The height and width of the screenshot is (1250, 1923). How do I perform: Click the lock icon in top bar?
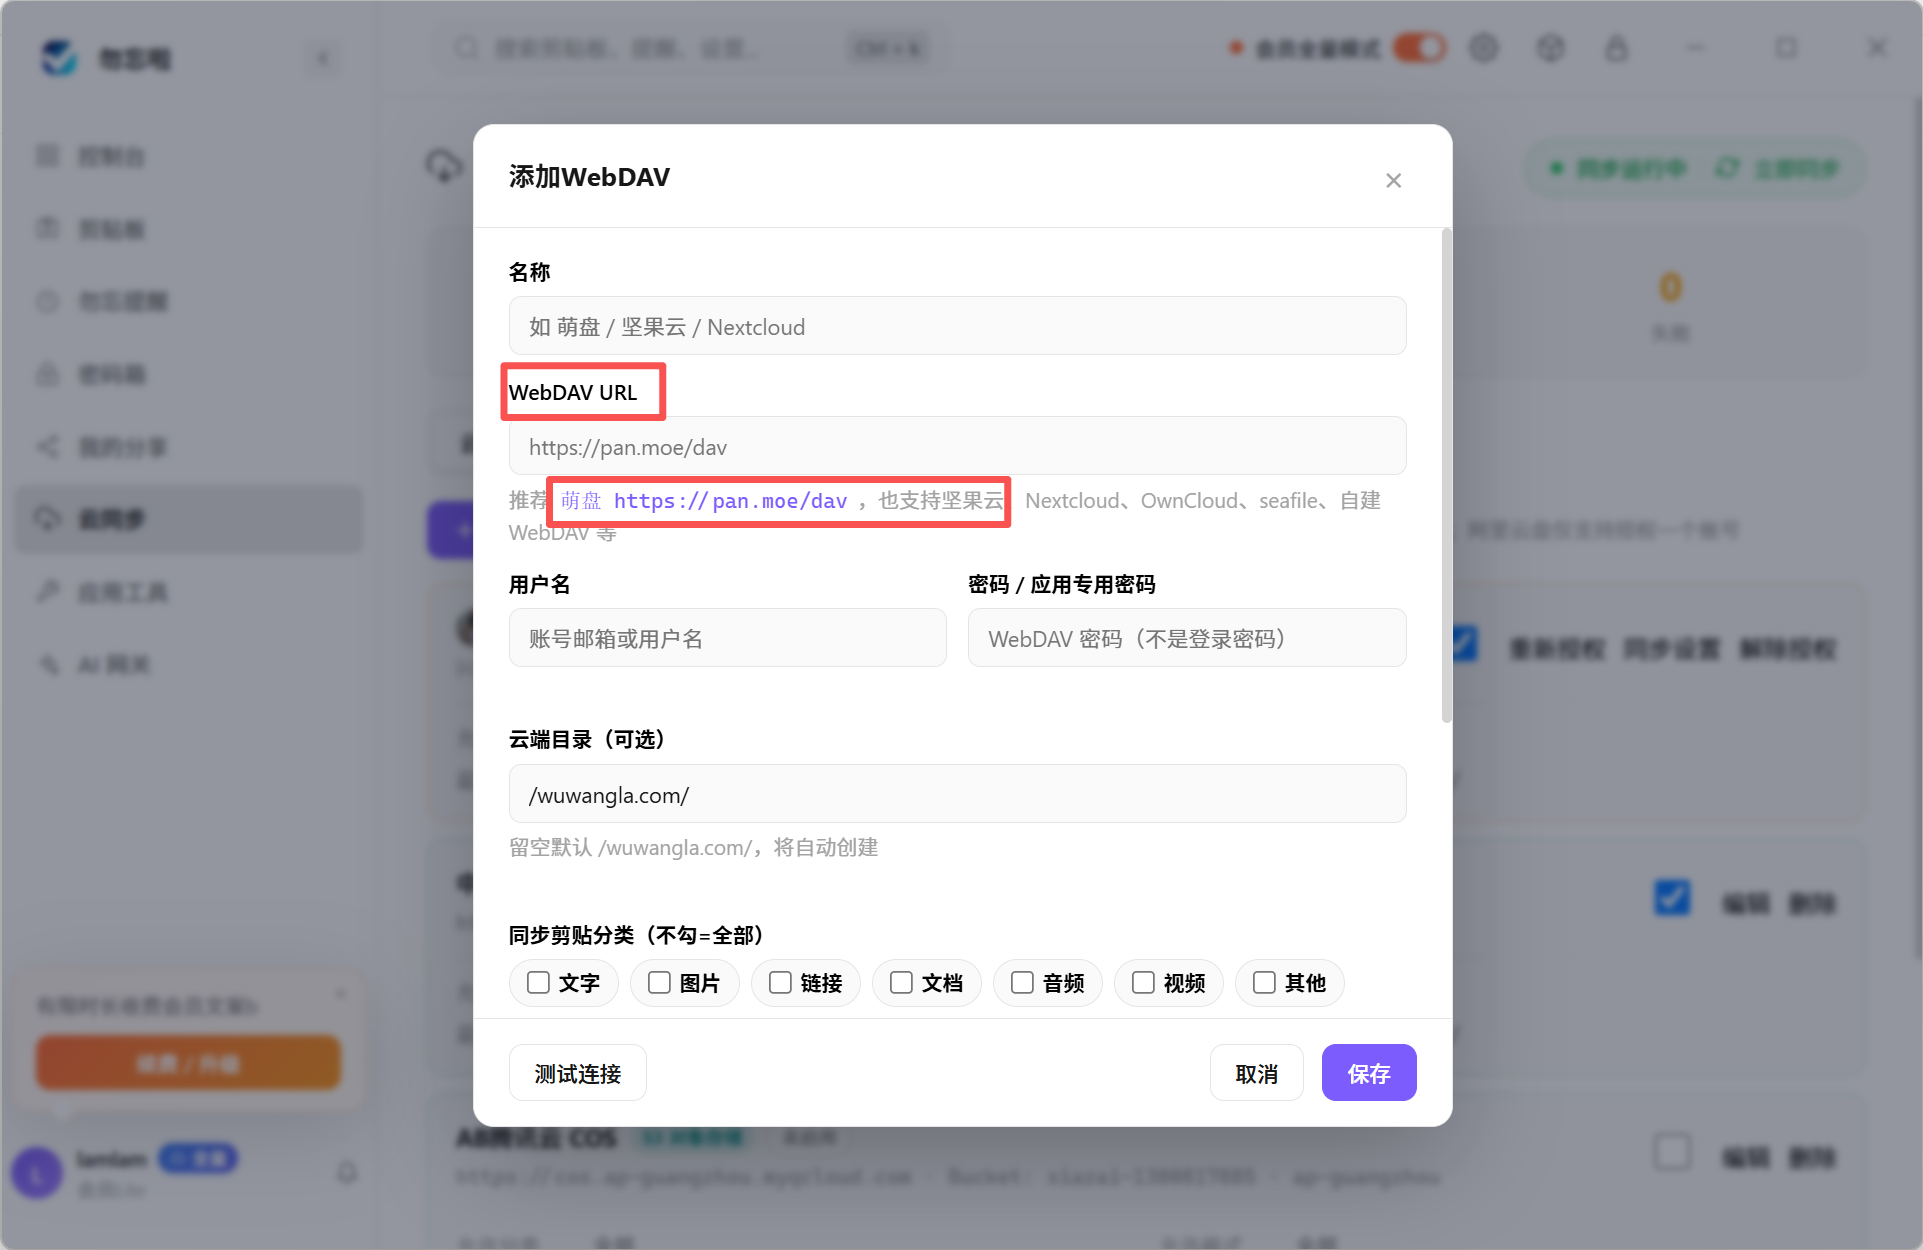(x=1616, y=47)
